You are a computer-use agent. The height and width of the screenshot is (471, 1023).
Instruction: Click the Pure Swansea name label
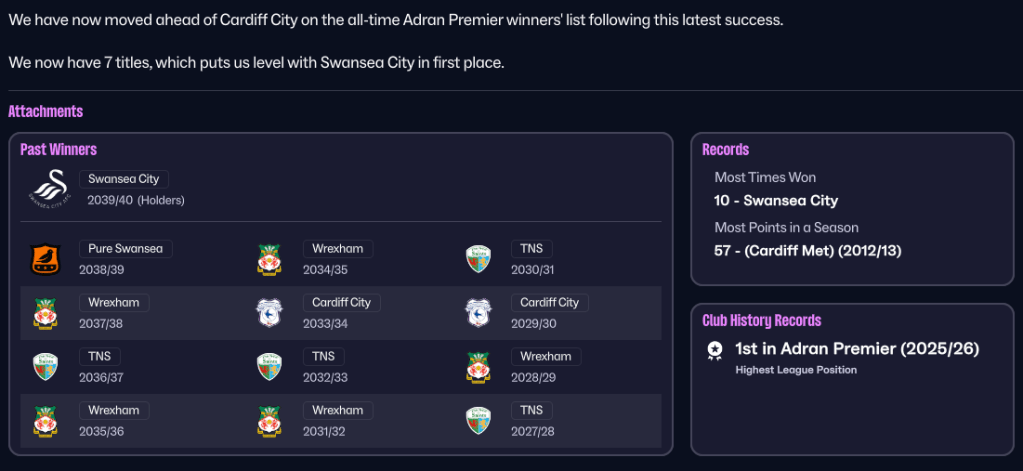pyautogui.click(x=125, y=248)
